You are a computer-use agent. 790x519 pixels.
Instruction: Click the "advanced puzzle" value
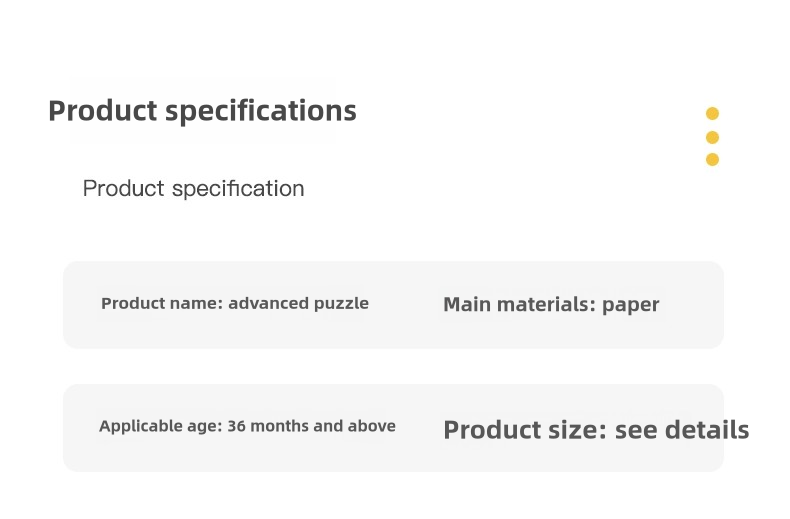pos(298,303)
